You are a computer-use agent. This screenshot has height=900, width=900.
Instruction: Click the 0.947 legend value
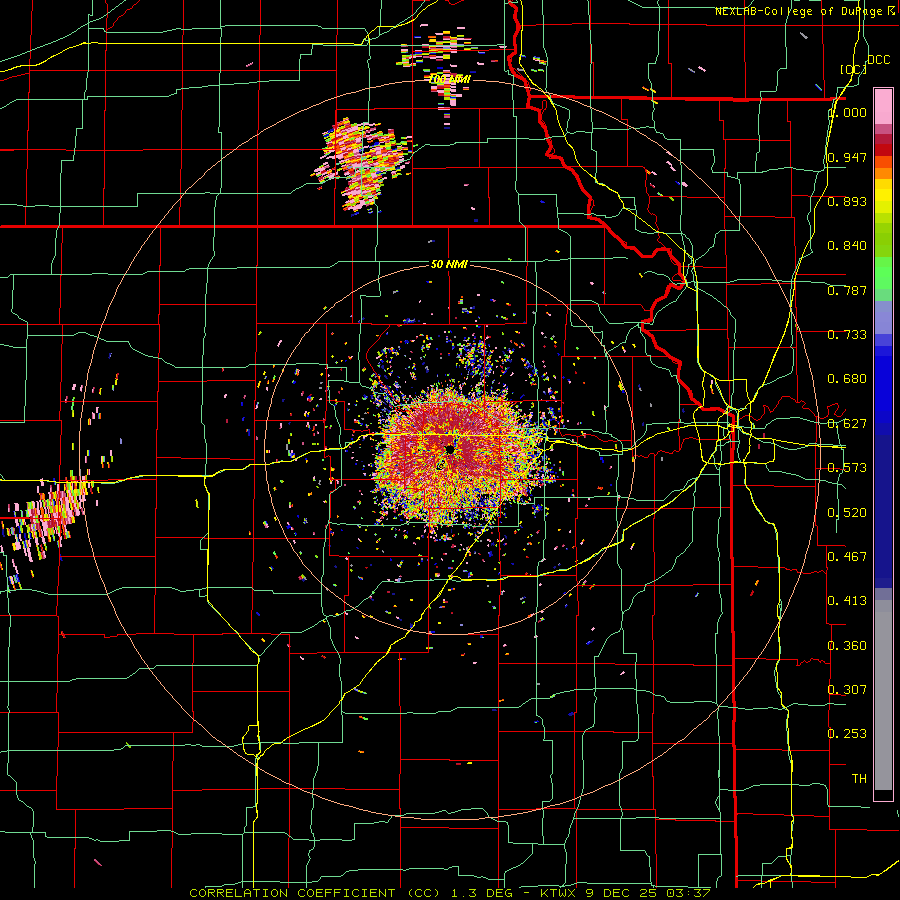[847, 157]
